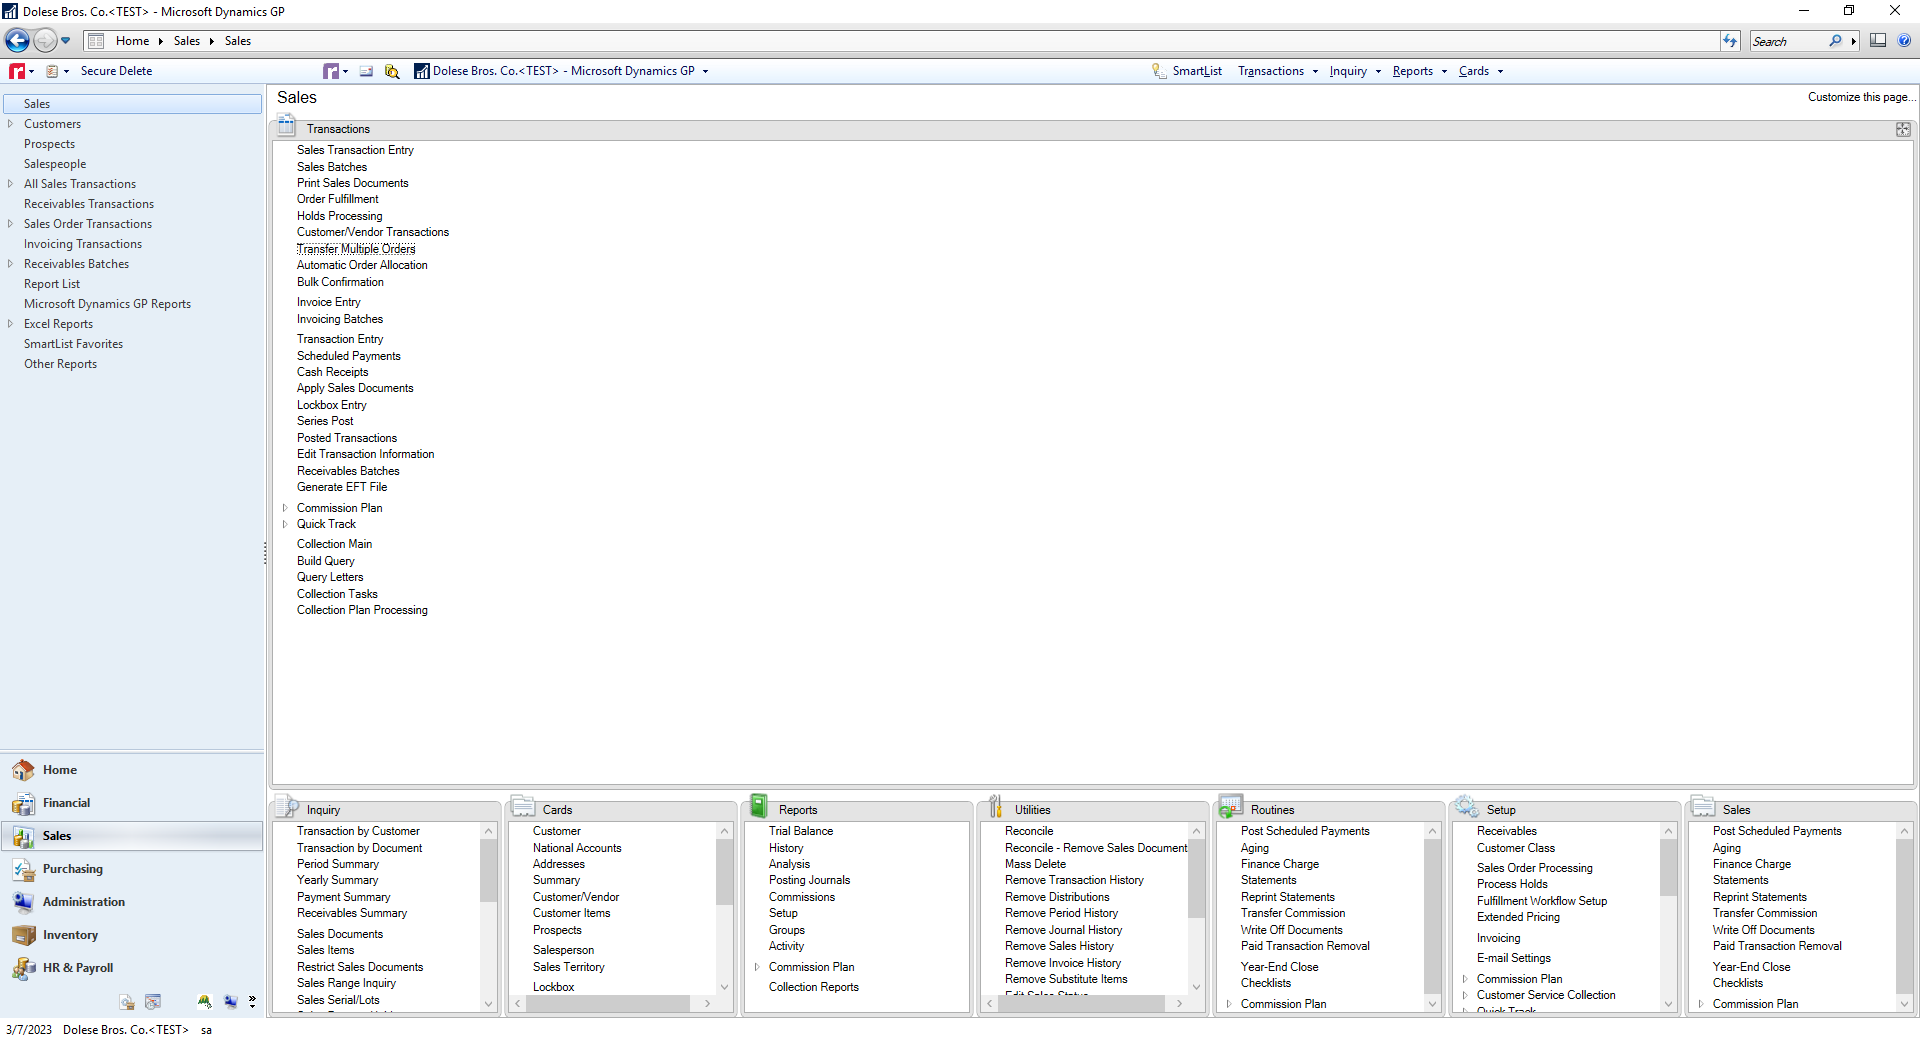Open Sales Order Processing in Setup panel

1535,868
